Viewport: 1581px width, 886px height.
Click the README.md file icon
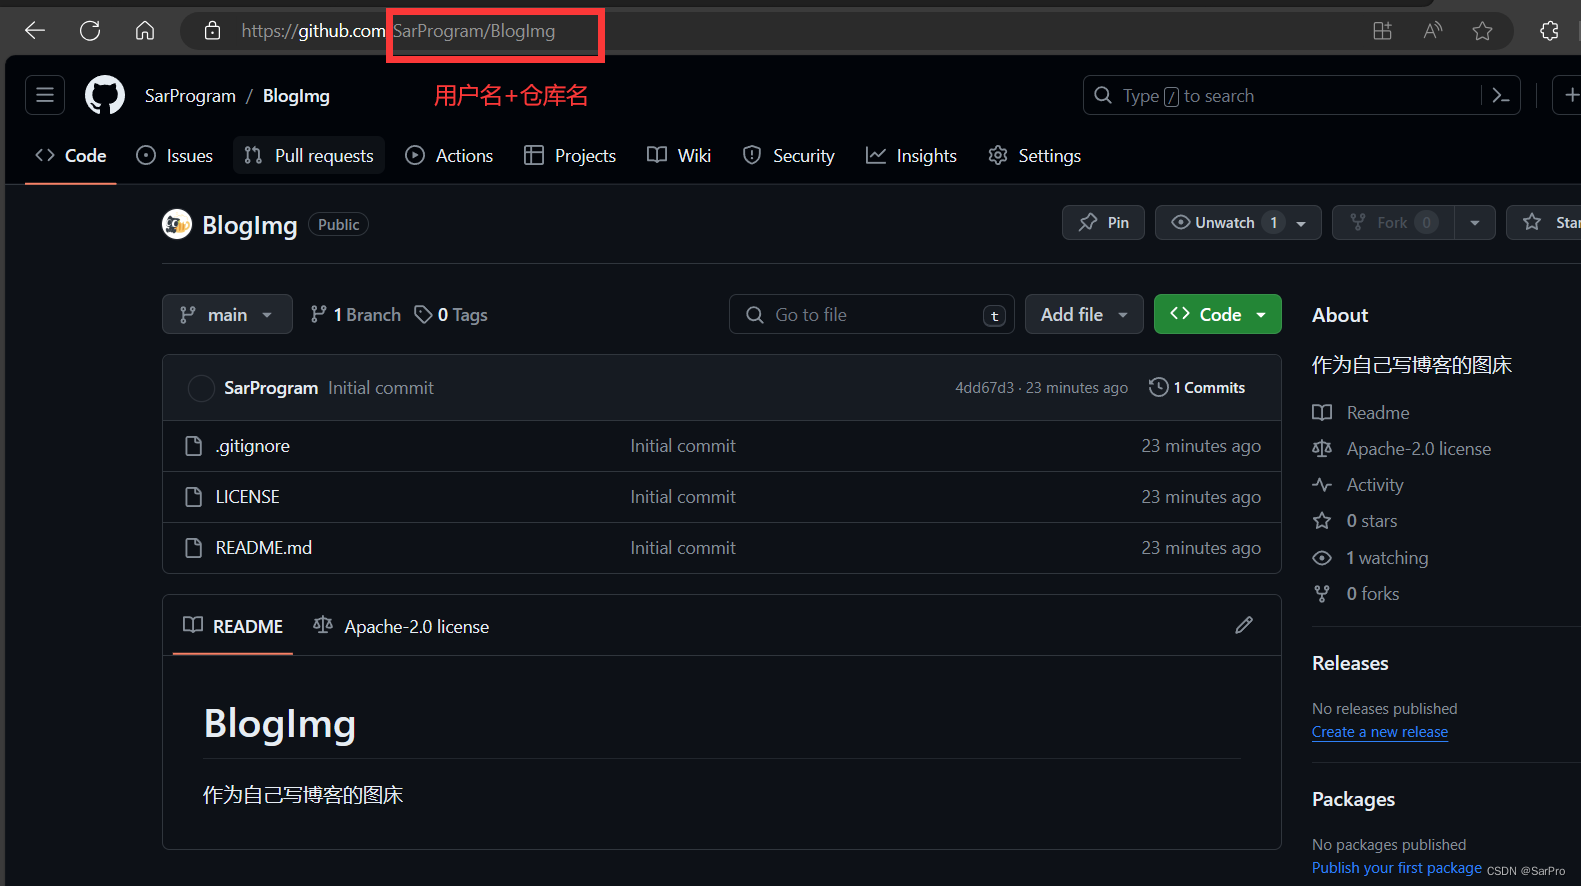coord(194,548)
